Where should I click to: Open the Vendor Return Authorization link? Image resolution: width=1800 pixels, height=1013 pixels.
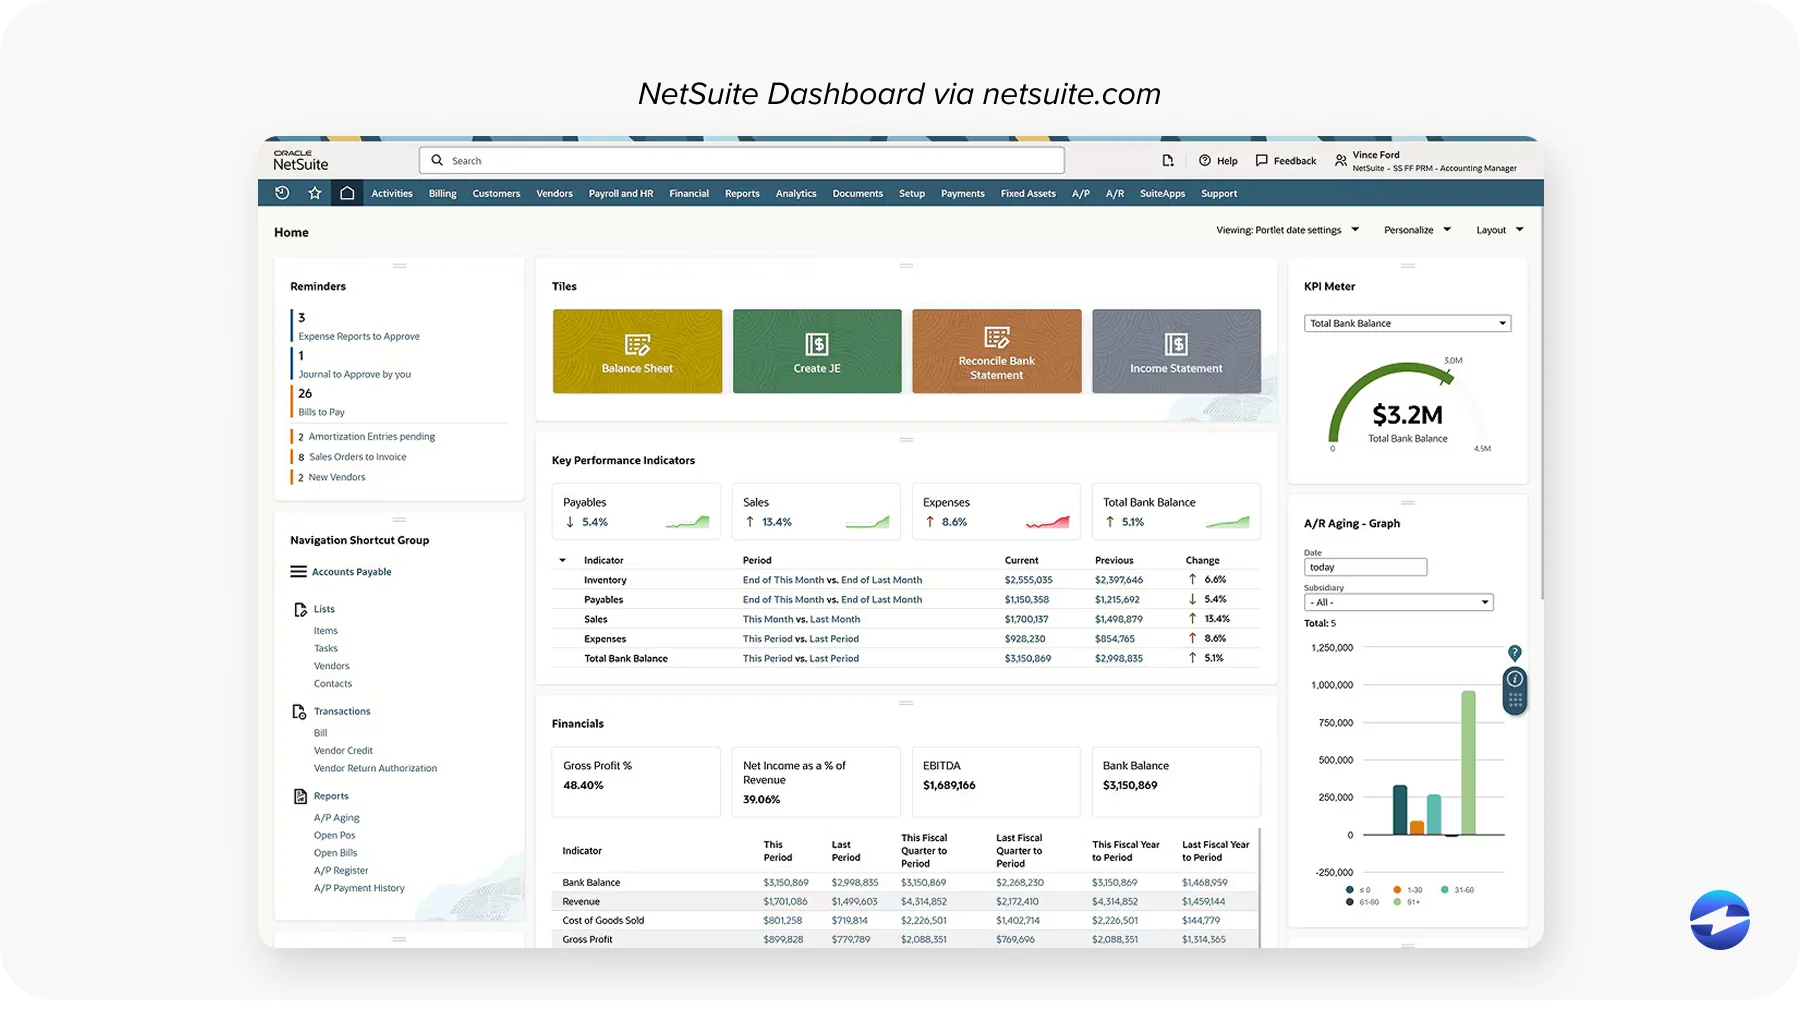pyautogui.click(x=375, y=769)
